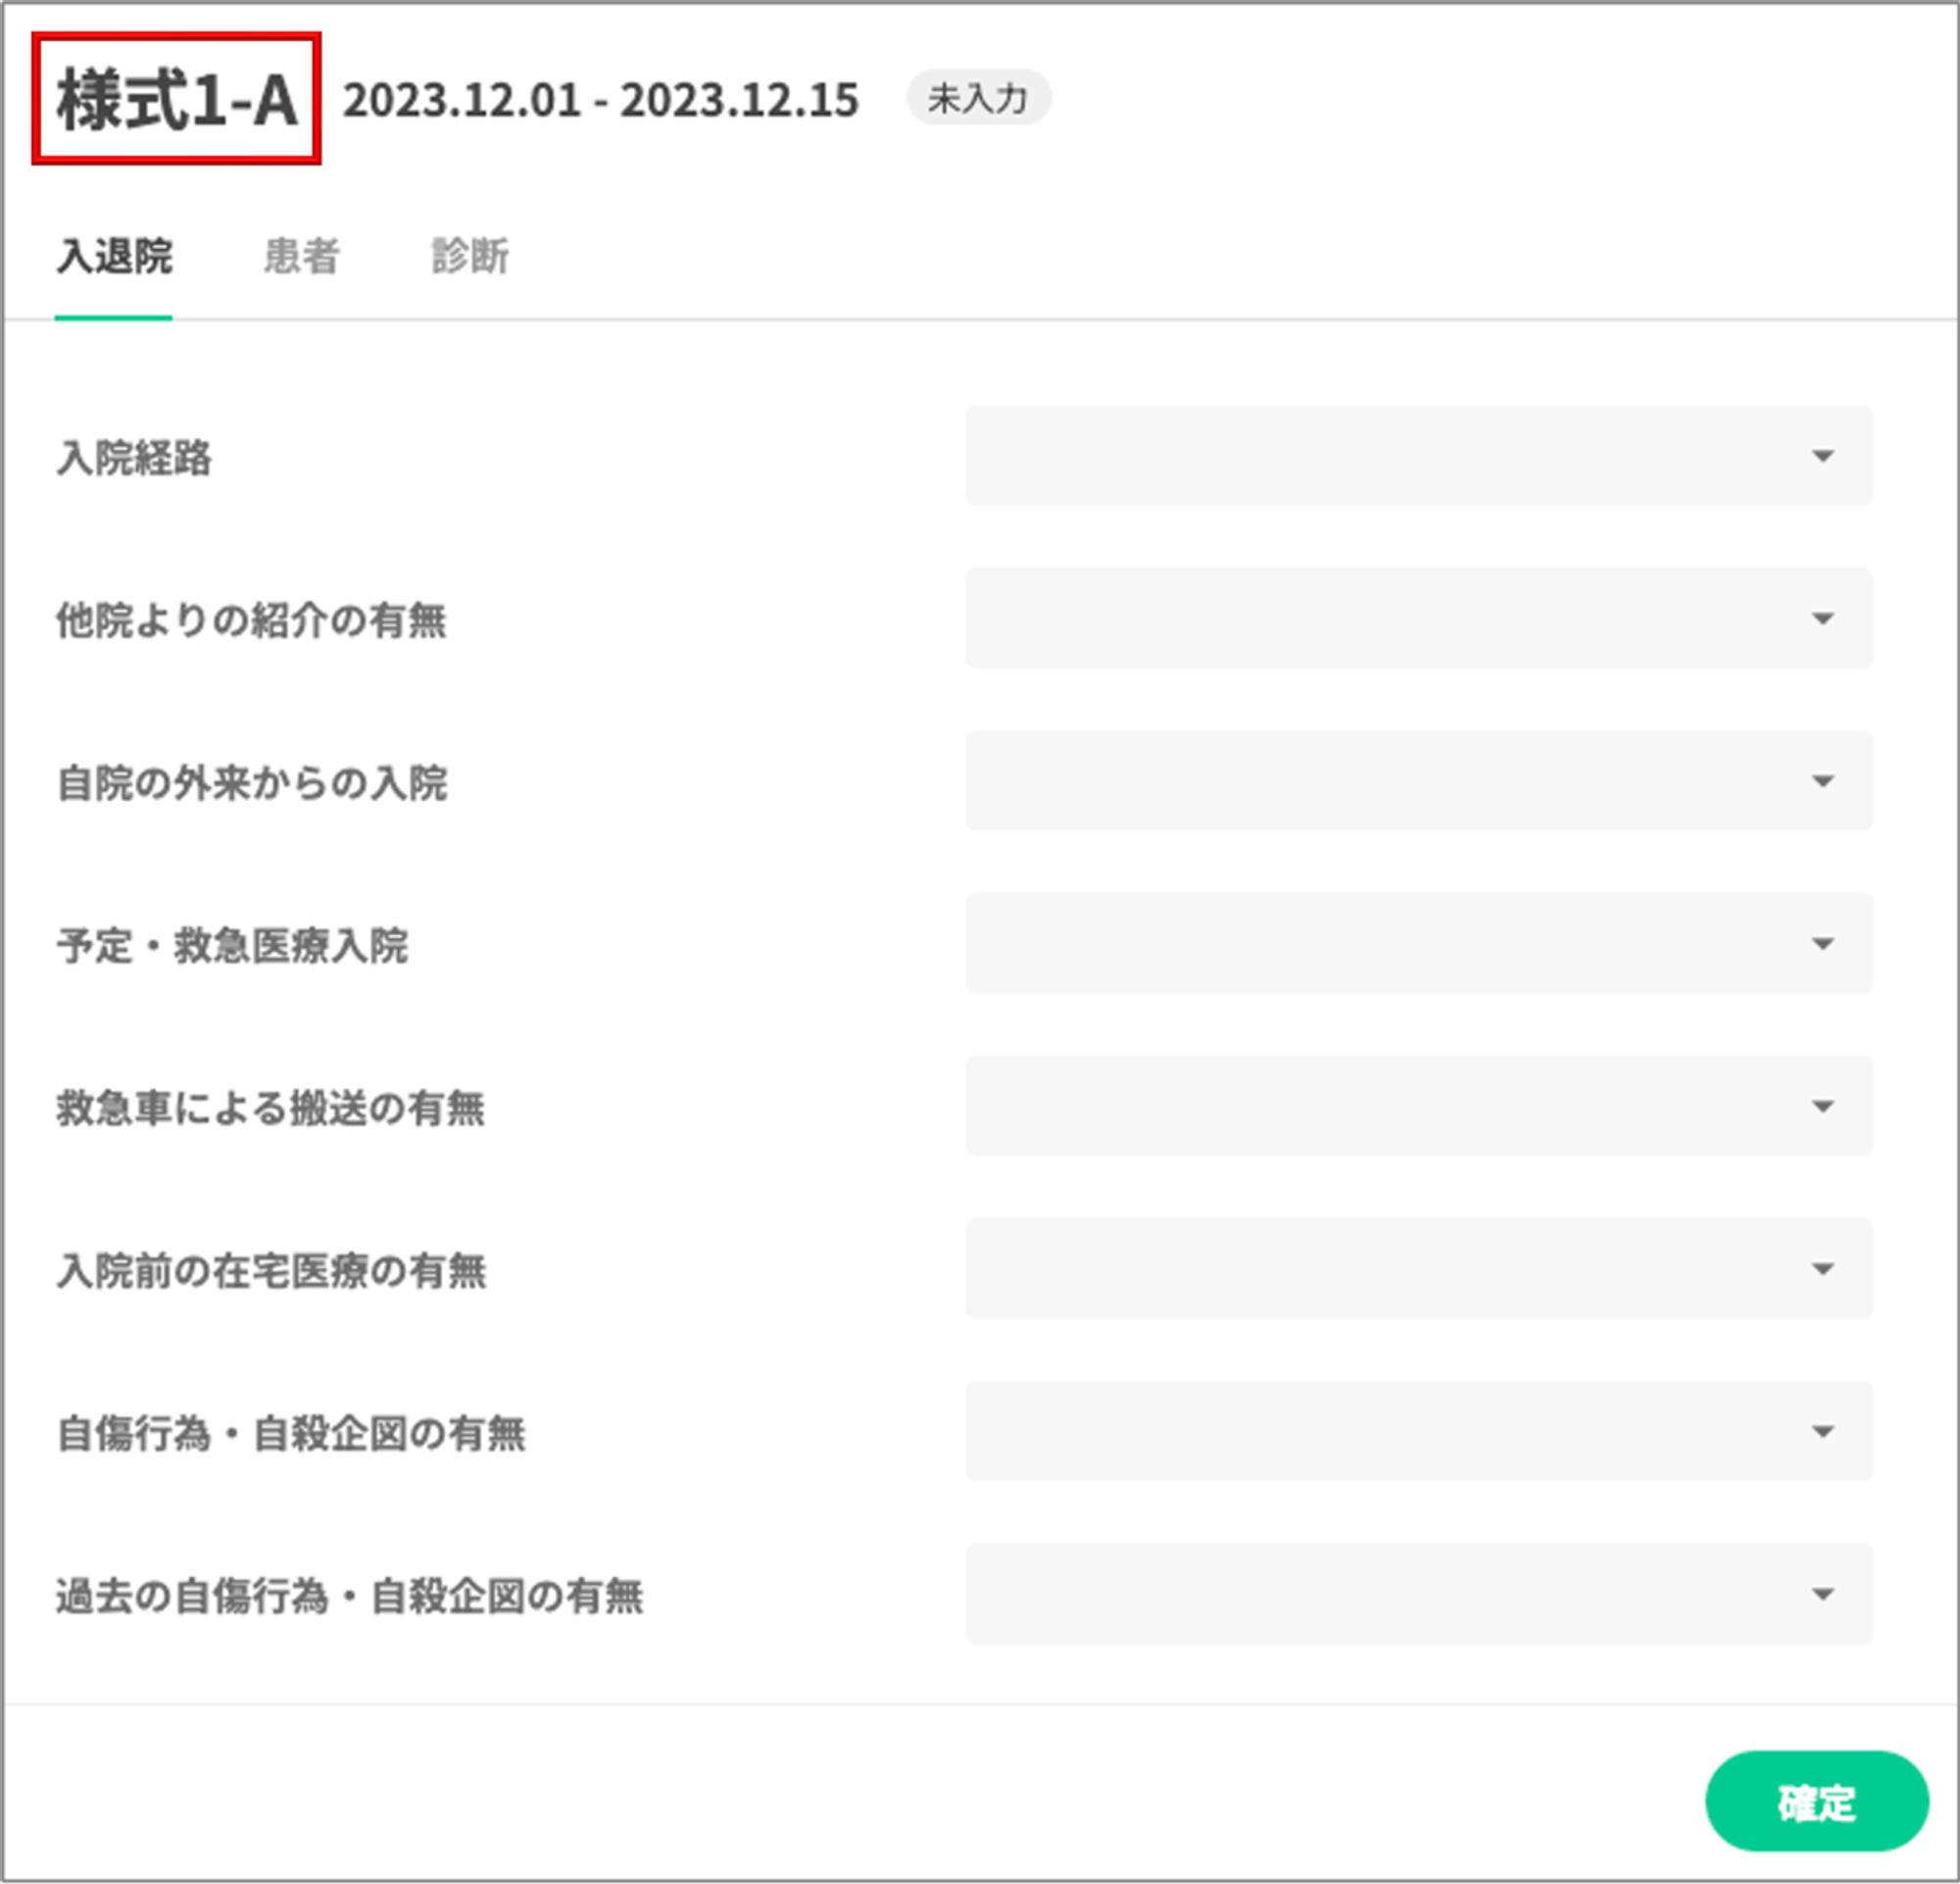Click the 未入力 status badge
This screenshot has width=1960, height=1884.
[977, 98]
